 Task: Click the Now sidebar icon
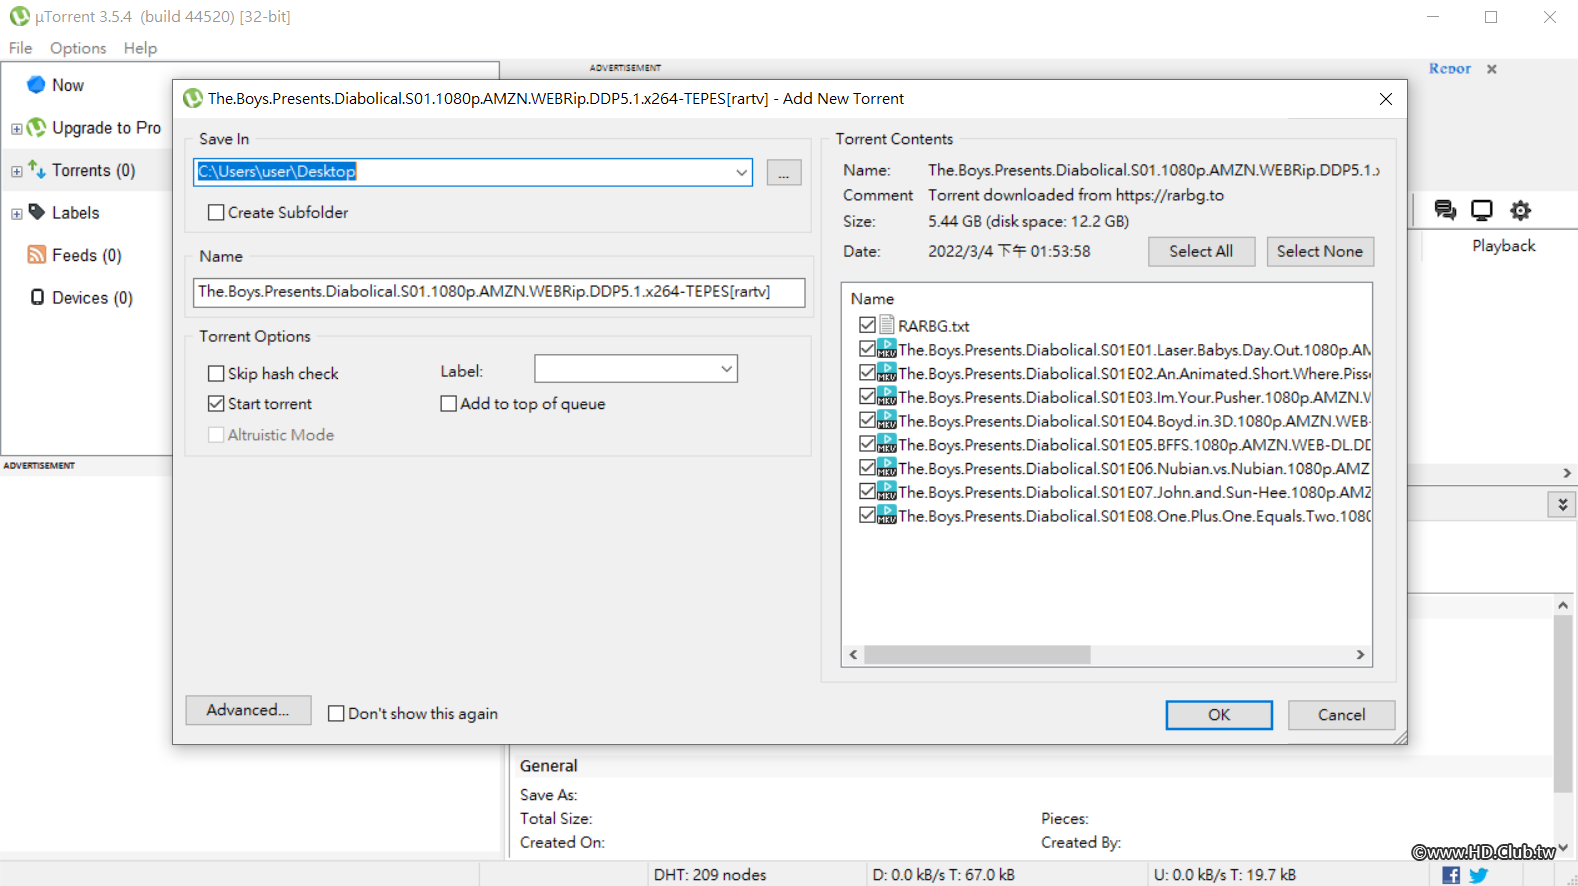point(36,85)
